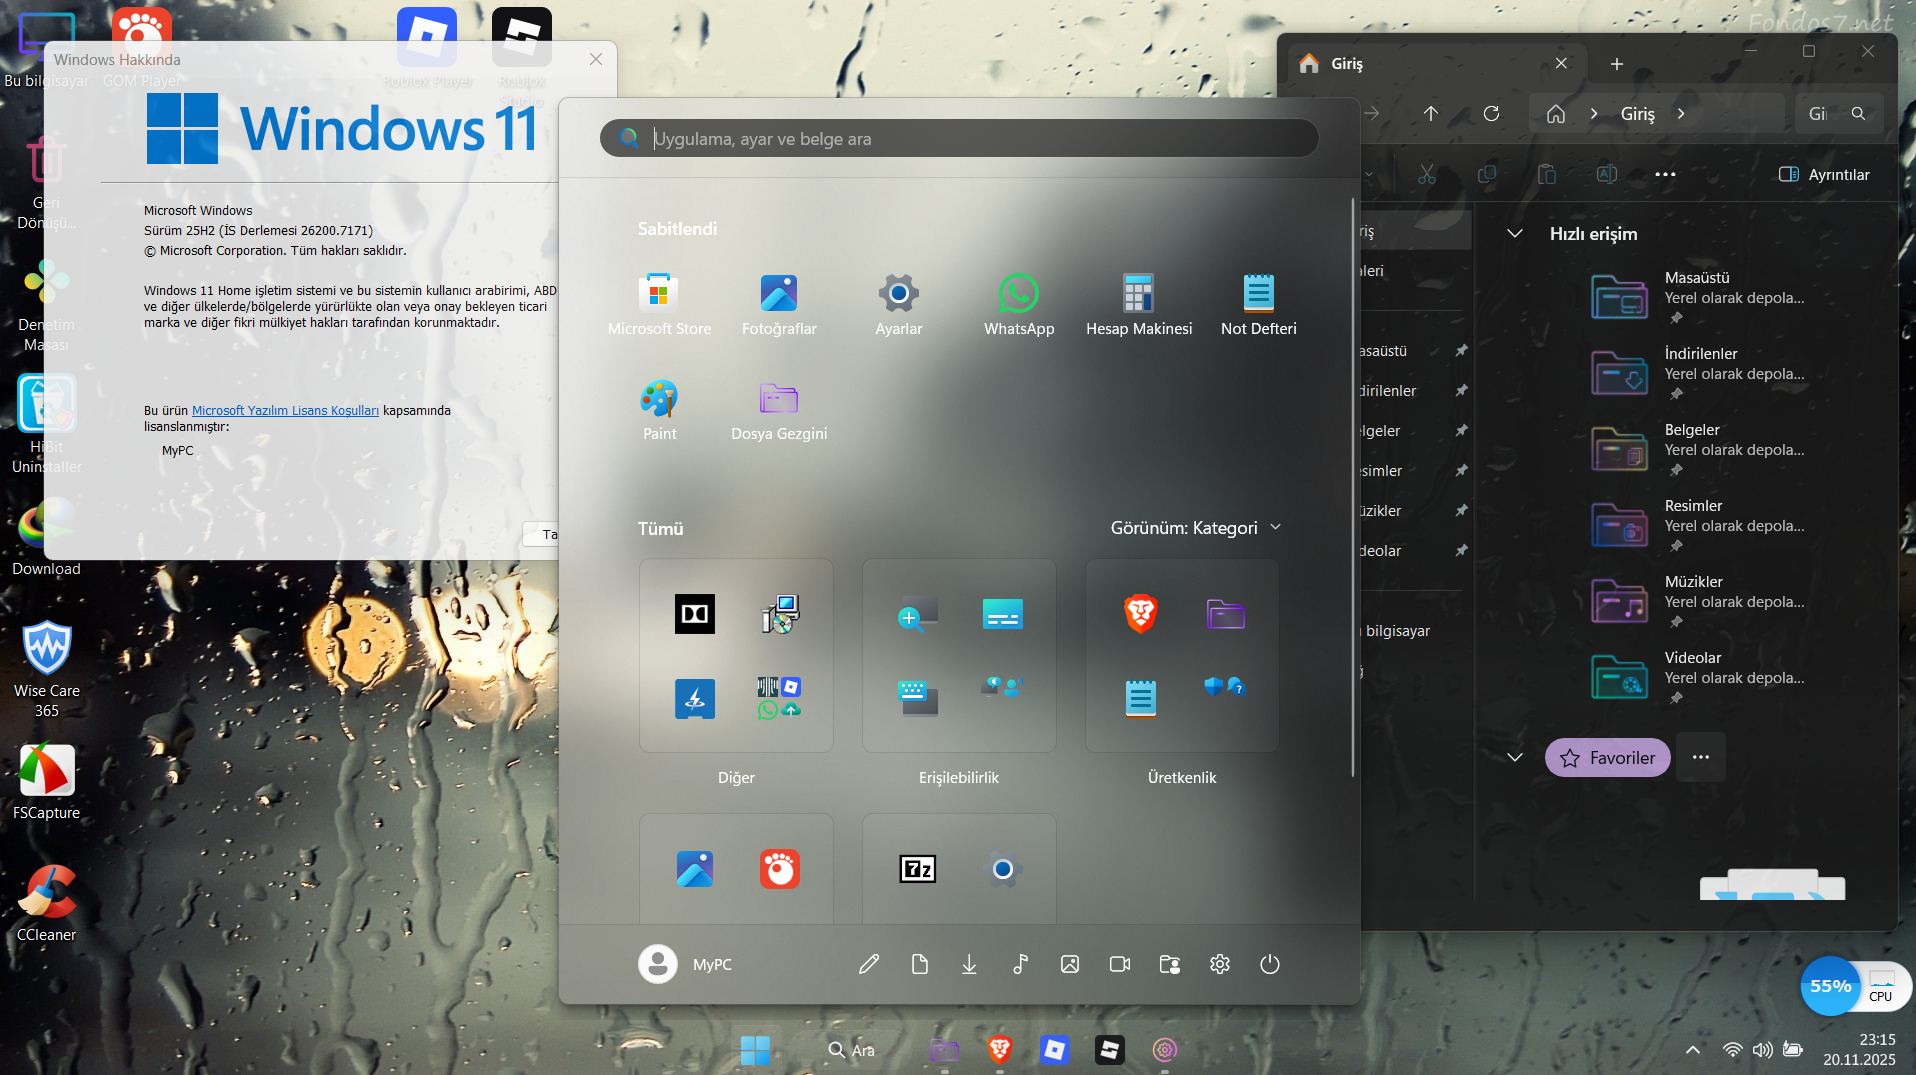This screenshot has height=1075, width=1916.
Task: Launch Paint from the pinned apps
Action: pyautogui.click(x=659, y=410)
